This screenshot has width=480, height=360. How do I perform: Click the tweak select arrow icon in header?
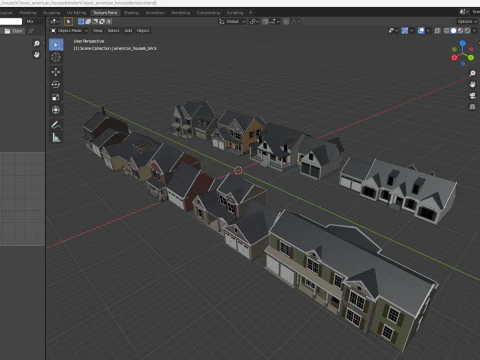click(68, 22)
